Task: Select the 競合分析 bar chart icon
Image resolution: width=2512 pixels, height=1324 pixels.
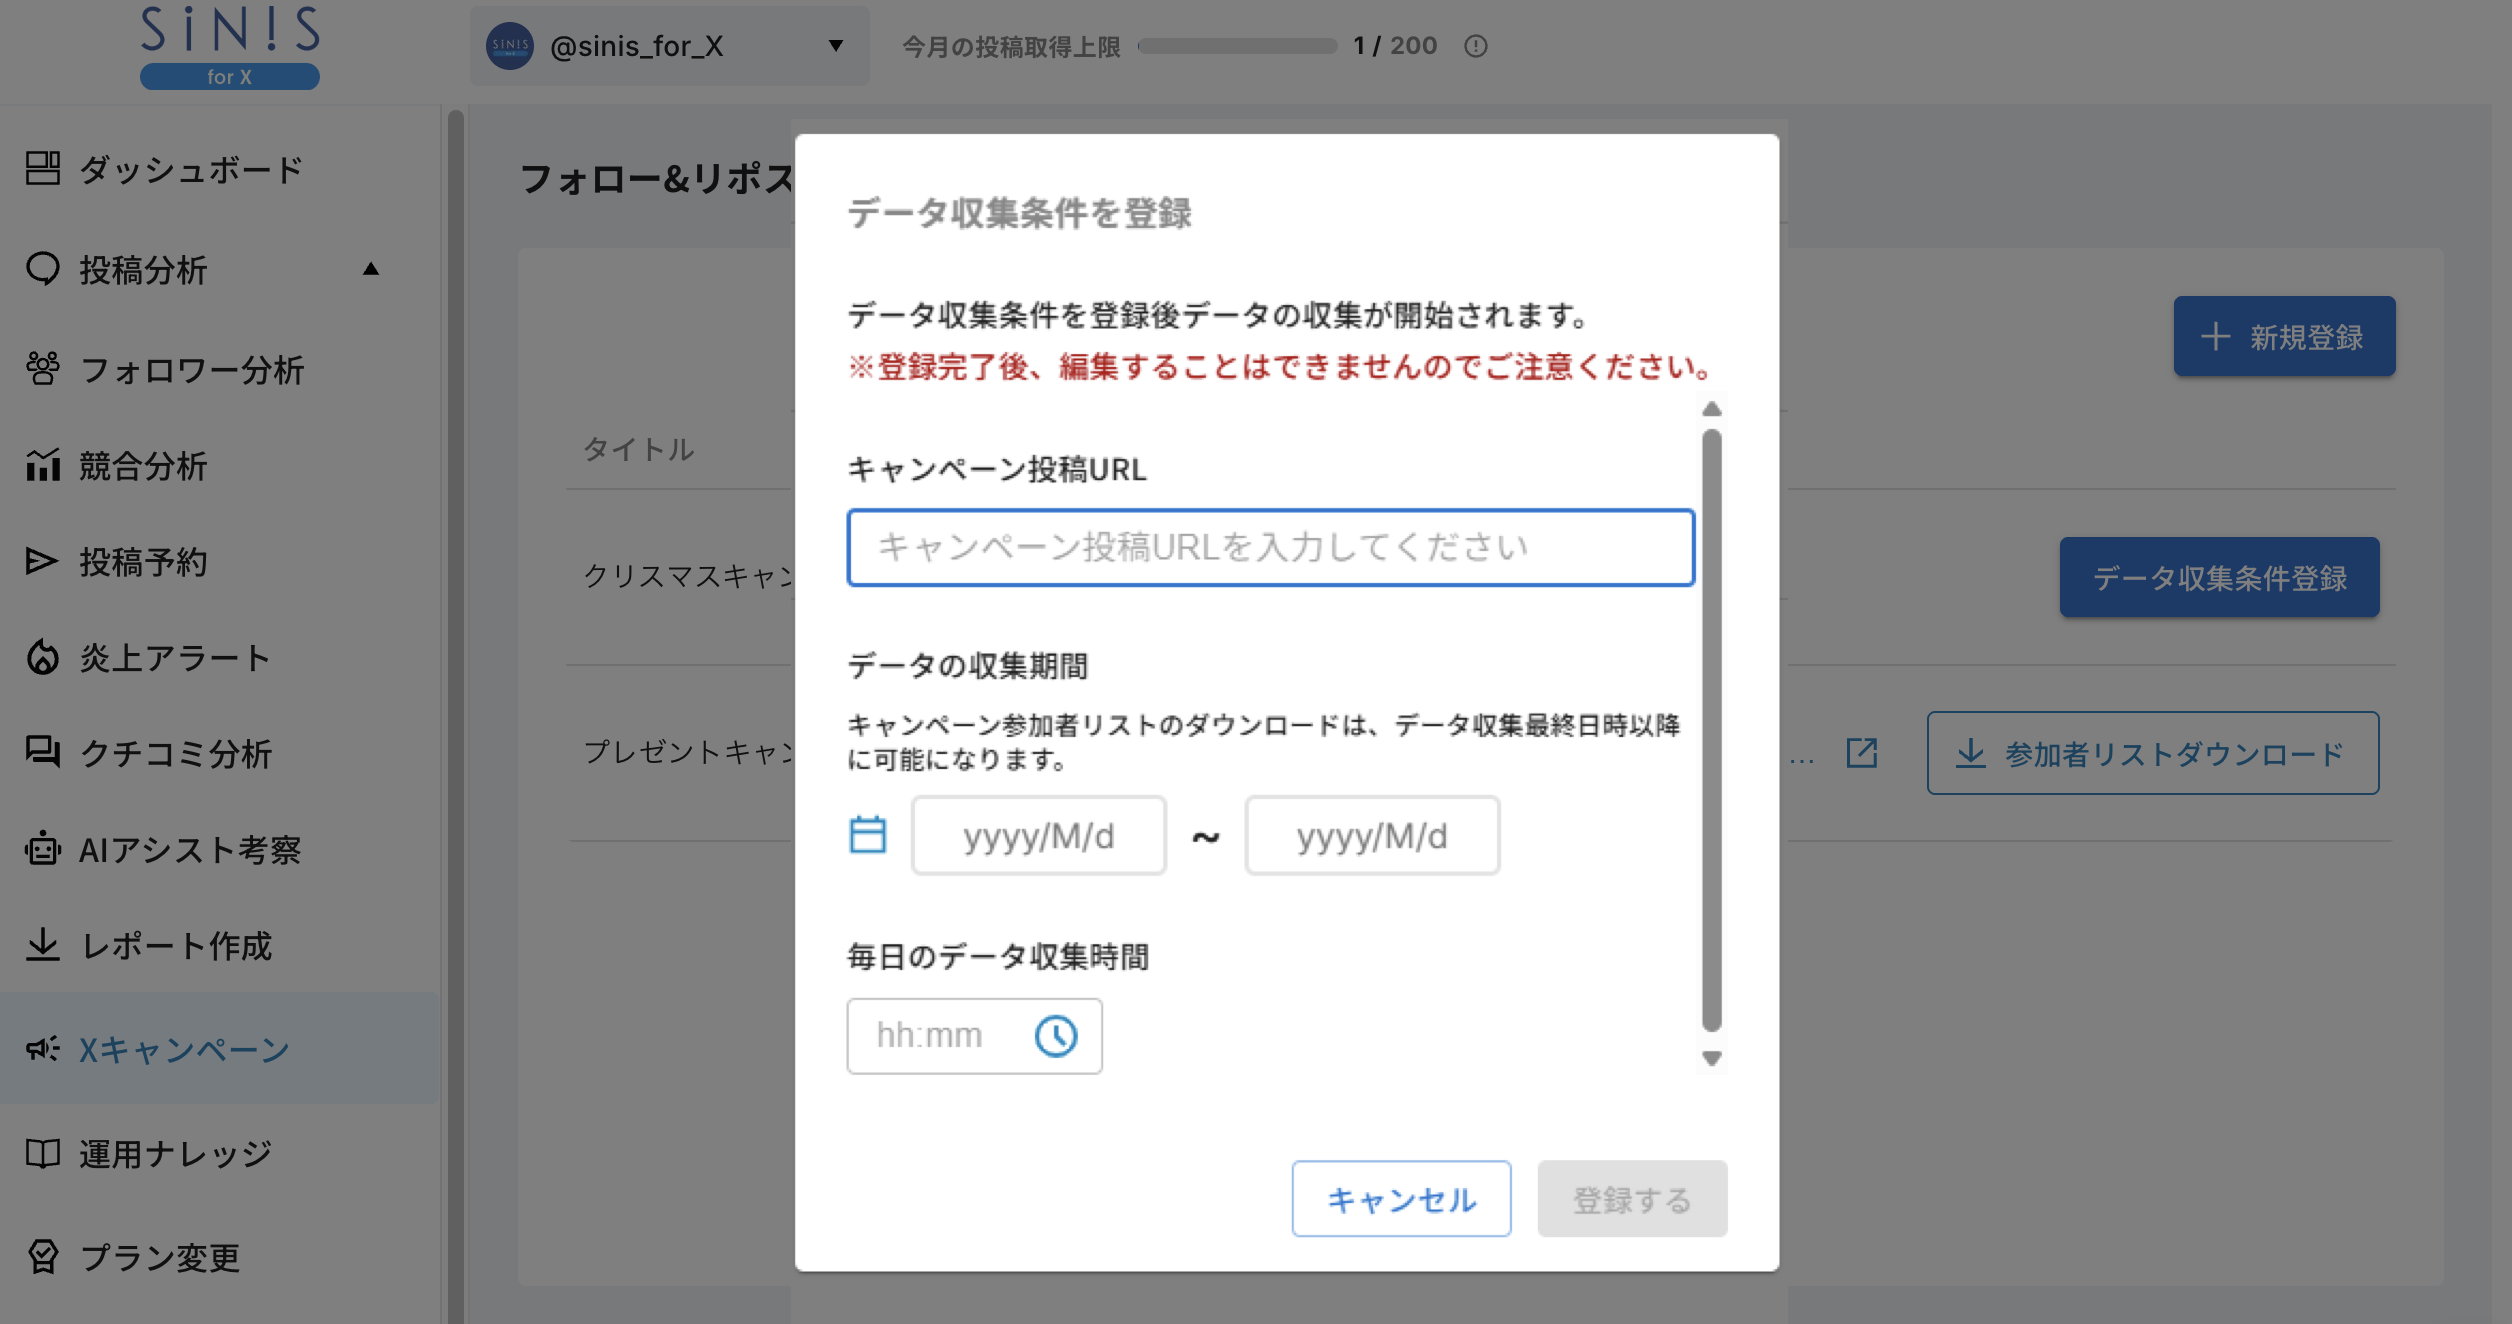Action: [41, 466]
